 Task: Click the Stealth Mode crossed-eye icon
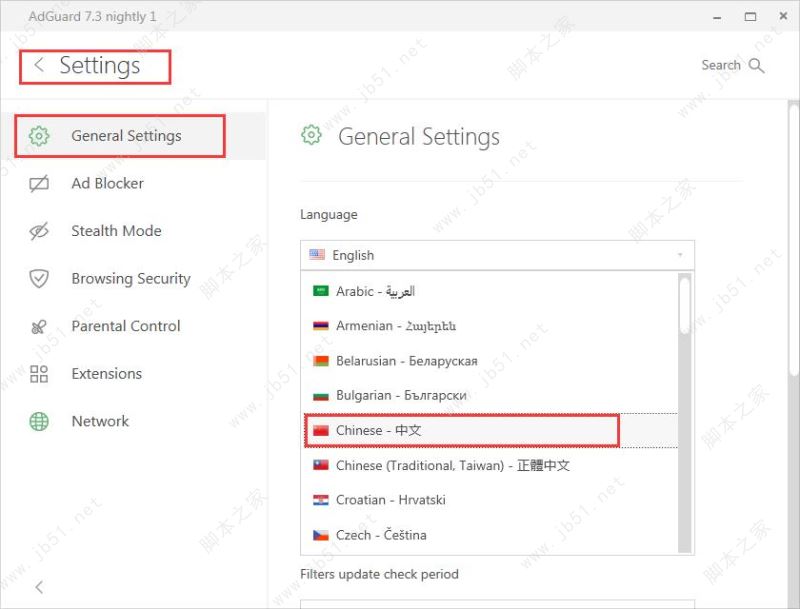pos(39,231)
